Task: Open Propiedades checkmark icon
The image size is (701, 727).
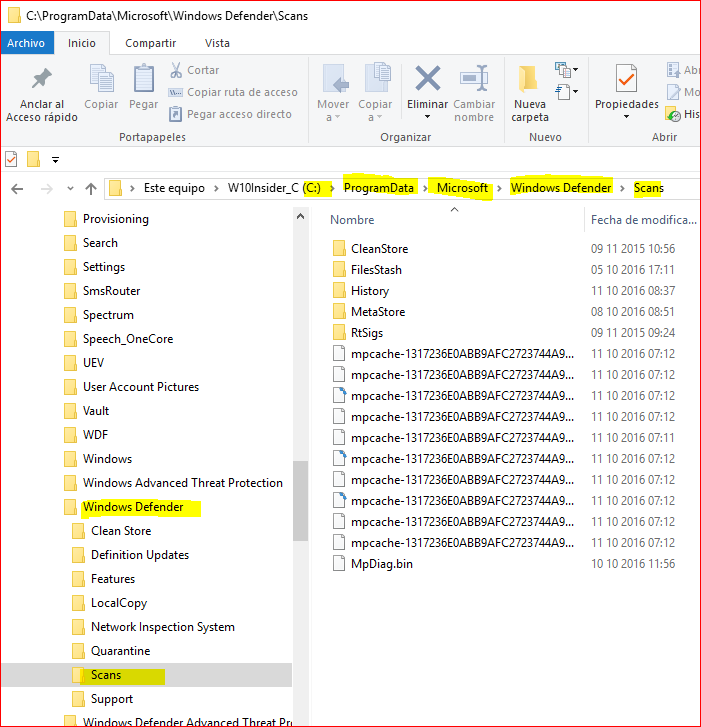Action: pos(626,78)
